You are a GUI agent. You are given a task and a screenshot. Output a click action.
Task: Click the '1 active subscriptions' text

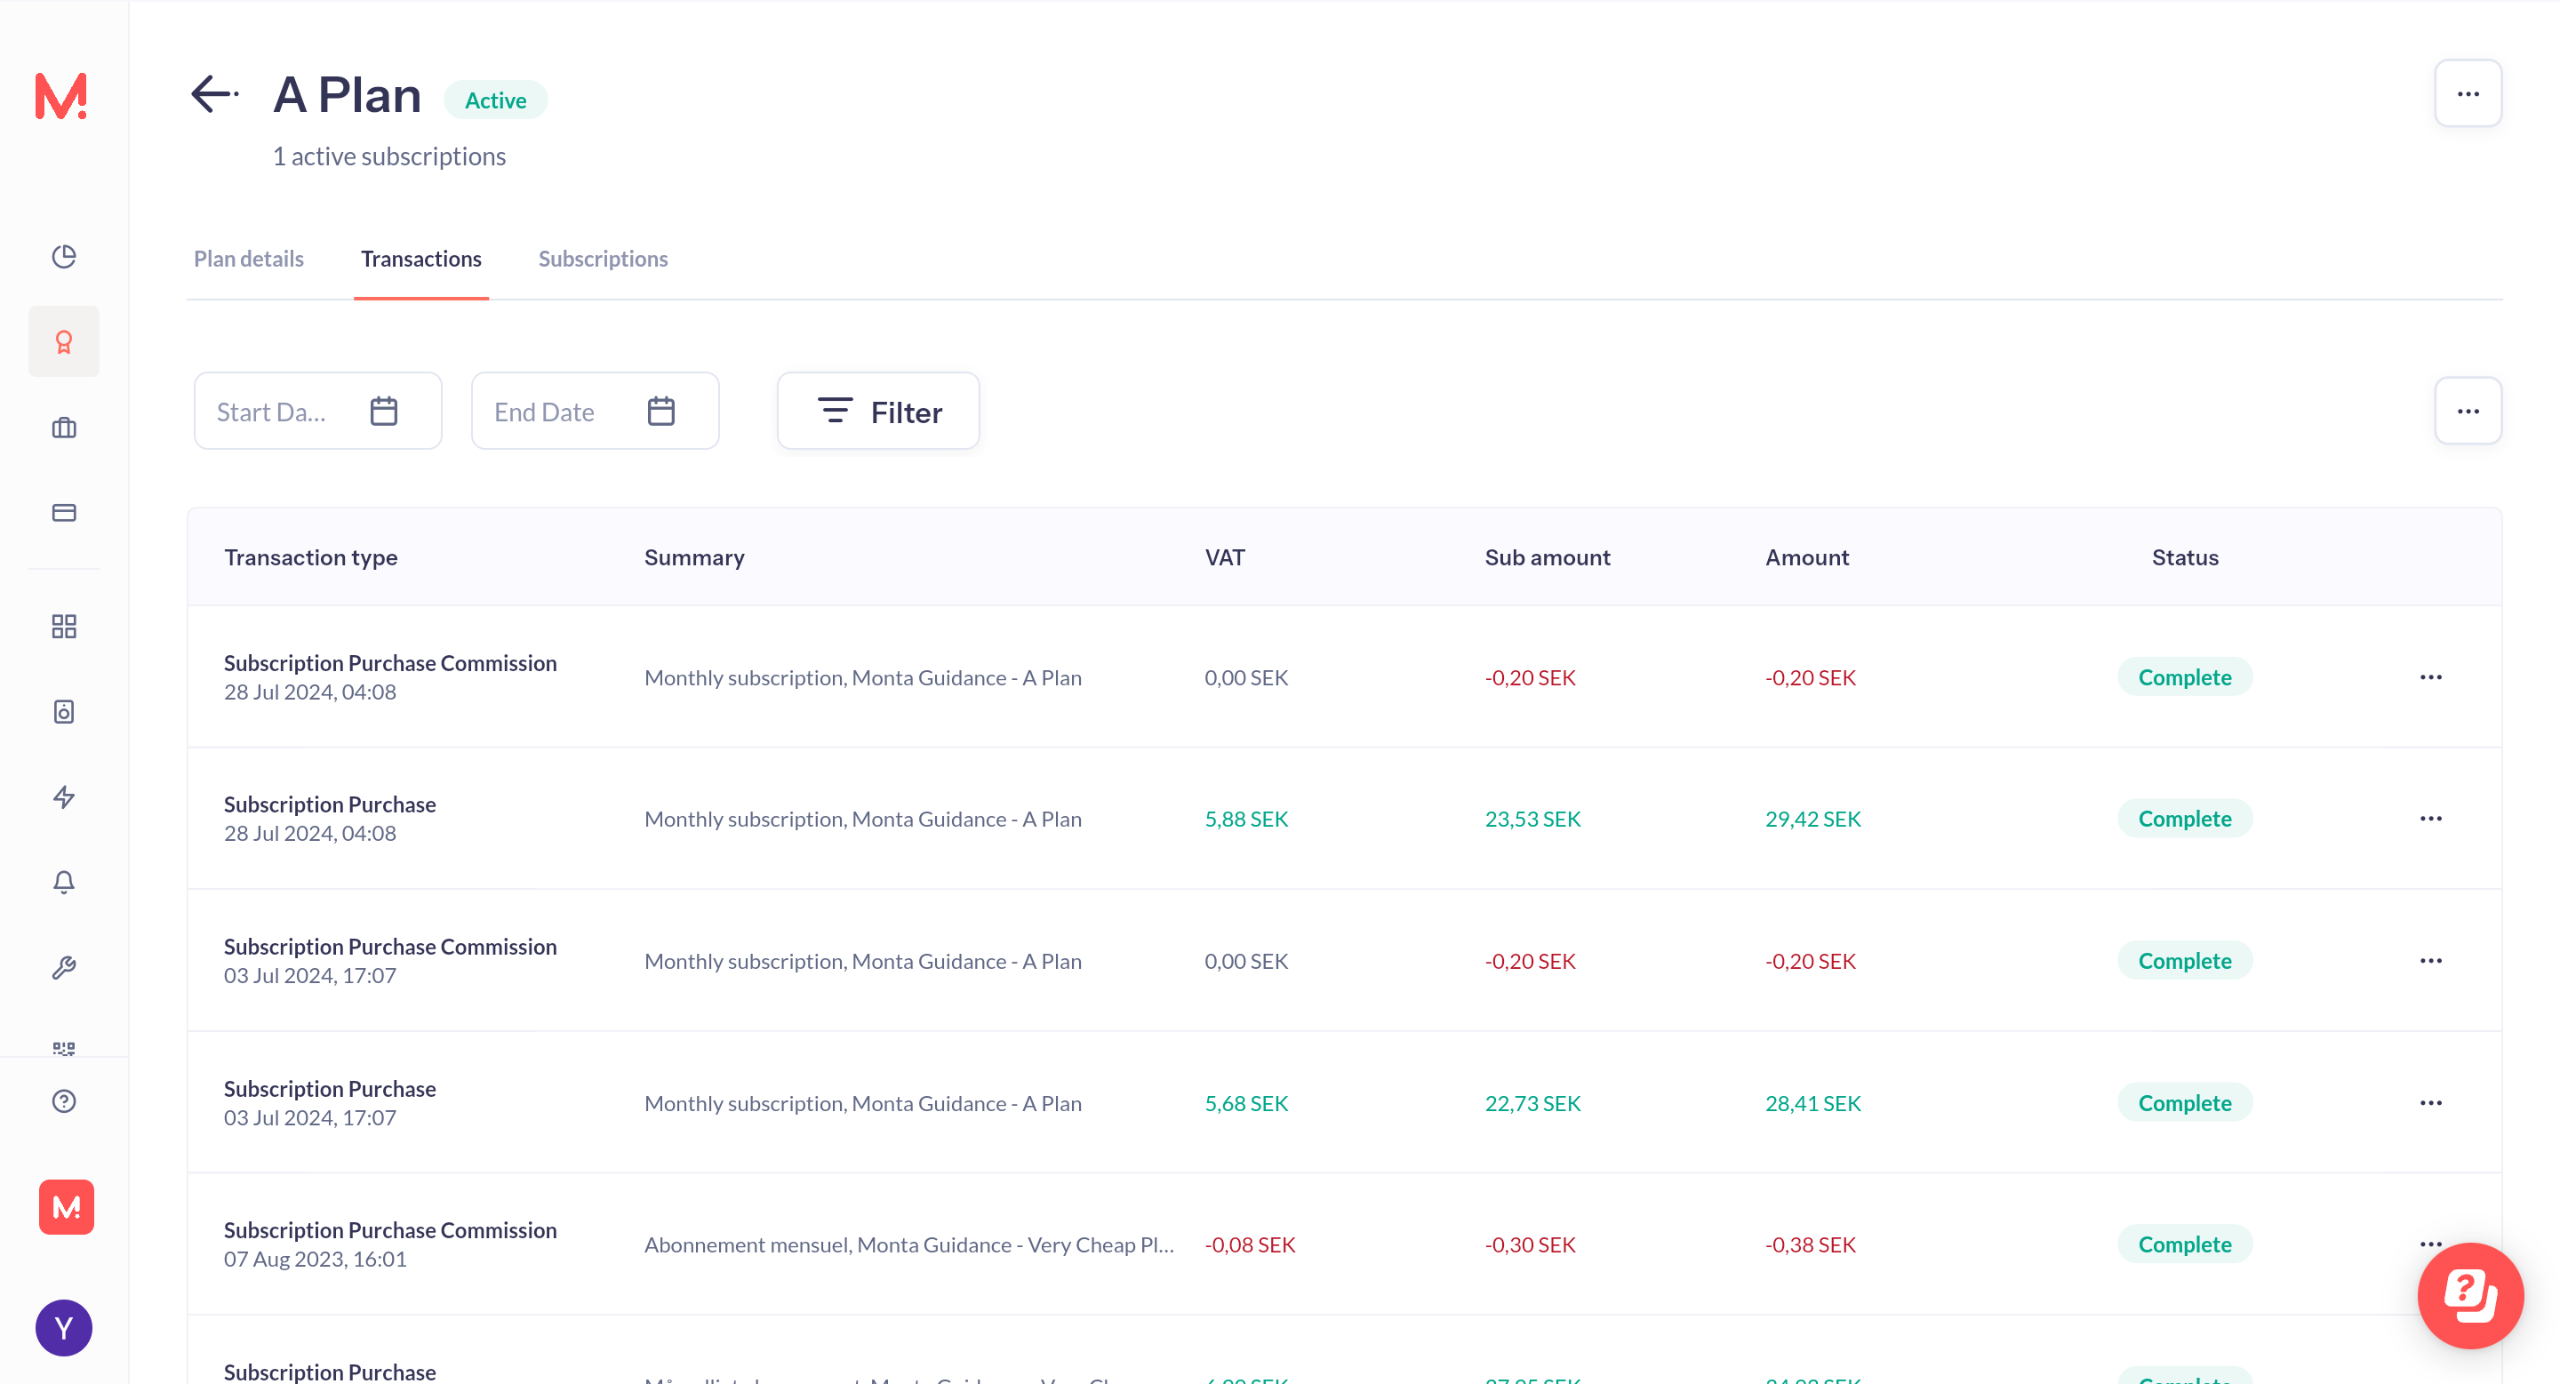[x=389, y=157]
